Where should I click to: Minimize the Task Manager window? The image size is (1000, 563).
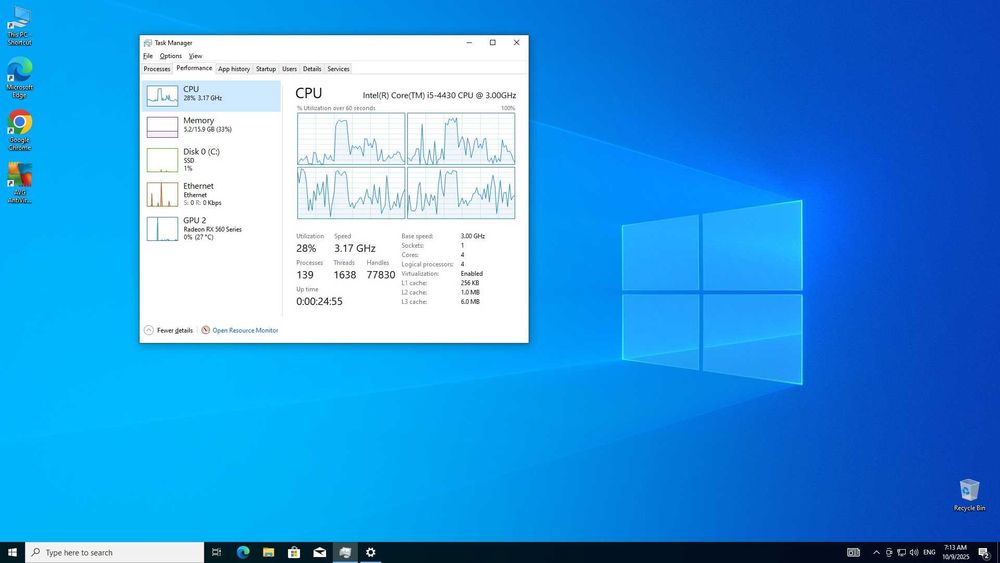469,43
